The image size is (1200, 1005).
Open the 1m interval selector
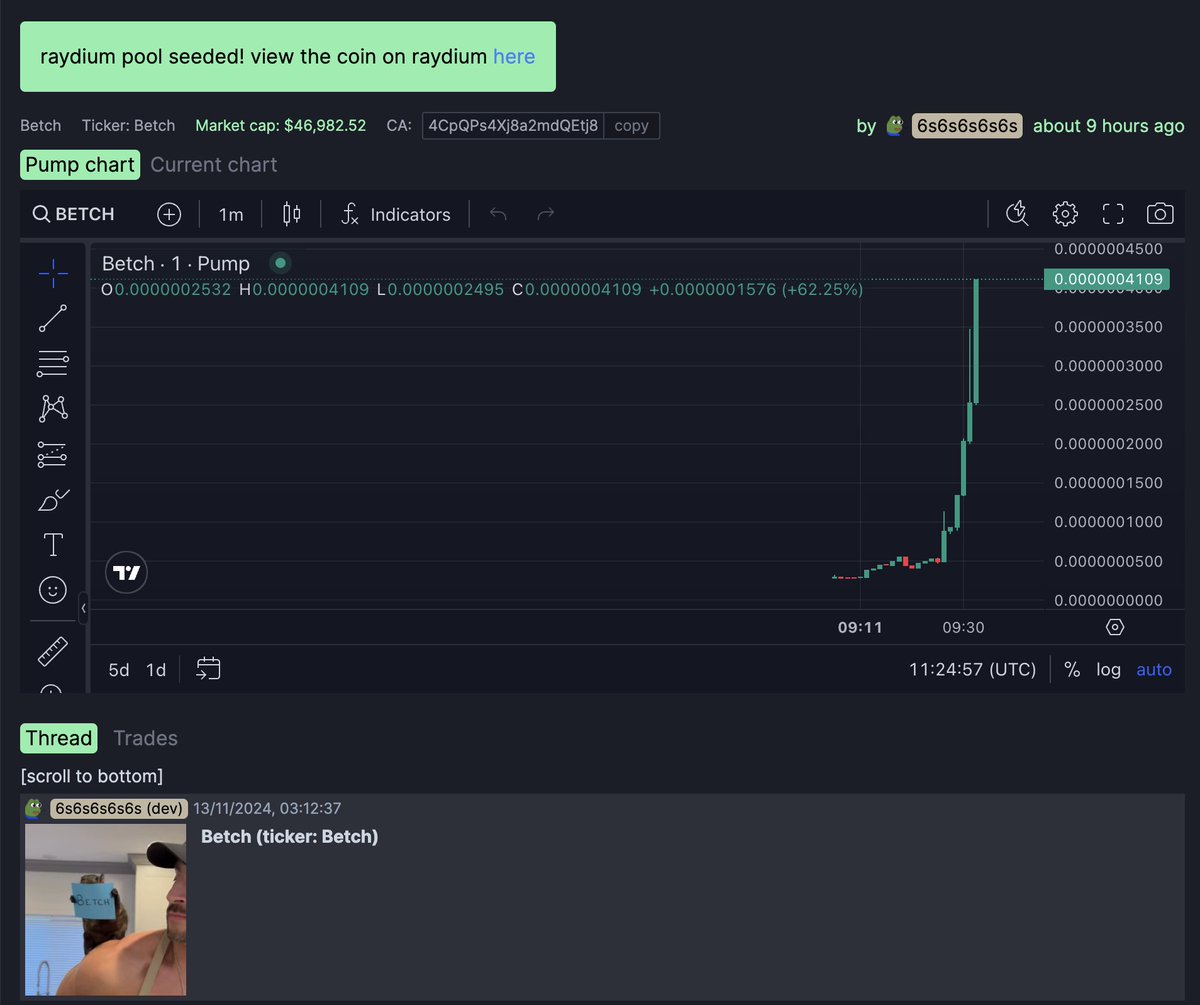231,214
